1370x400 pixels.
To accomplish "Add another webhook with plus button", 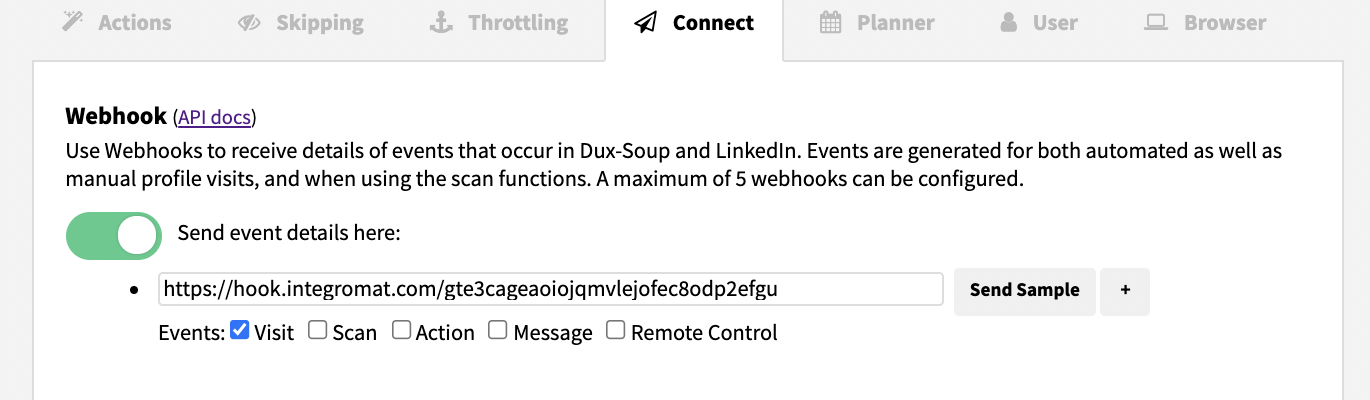I will (1125, 291).
